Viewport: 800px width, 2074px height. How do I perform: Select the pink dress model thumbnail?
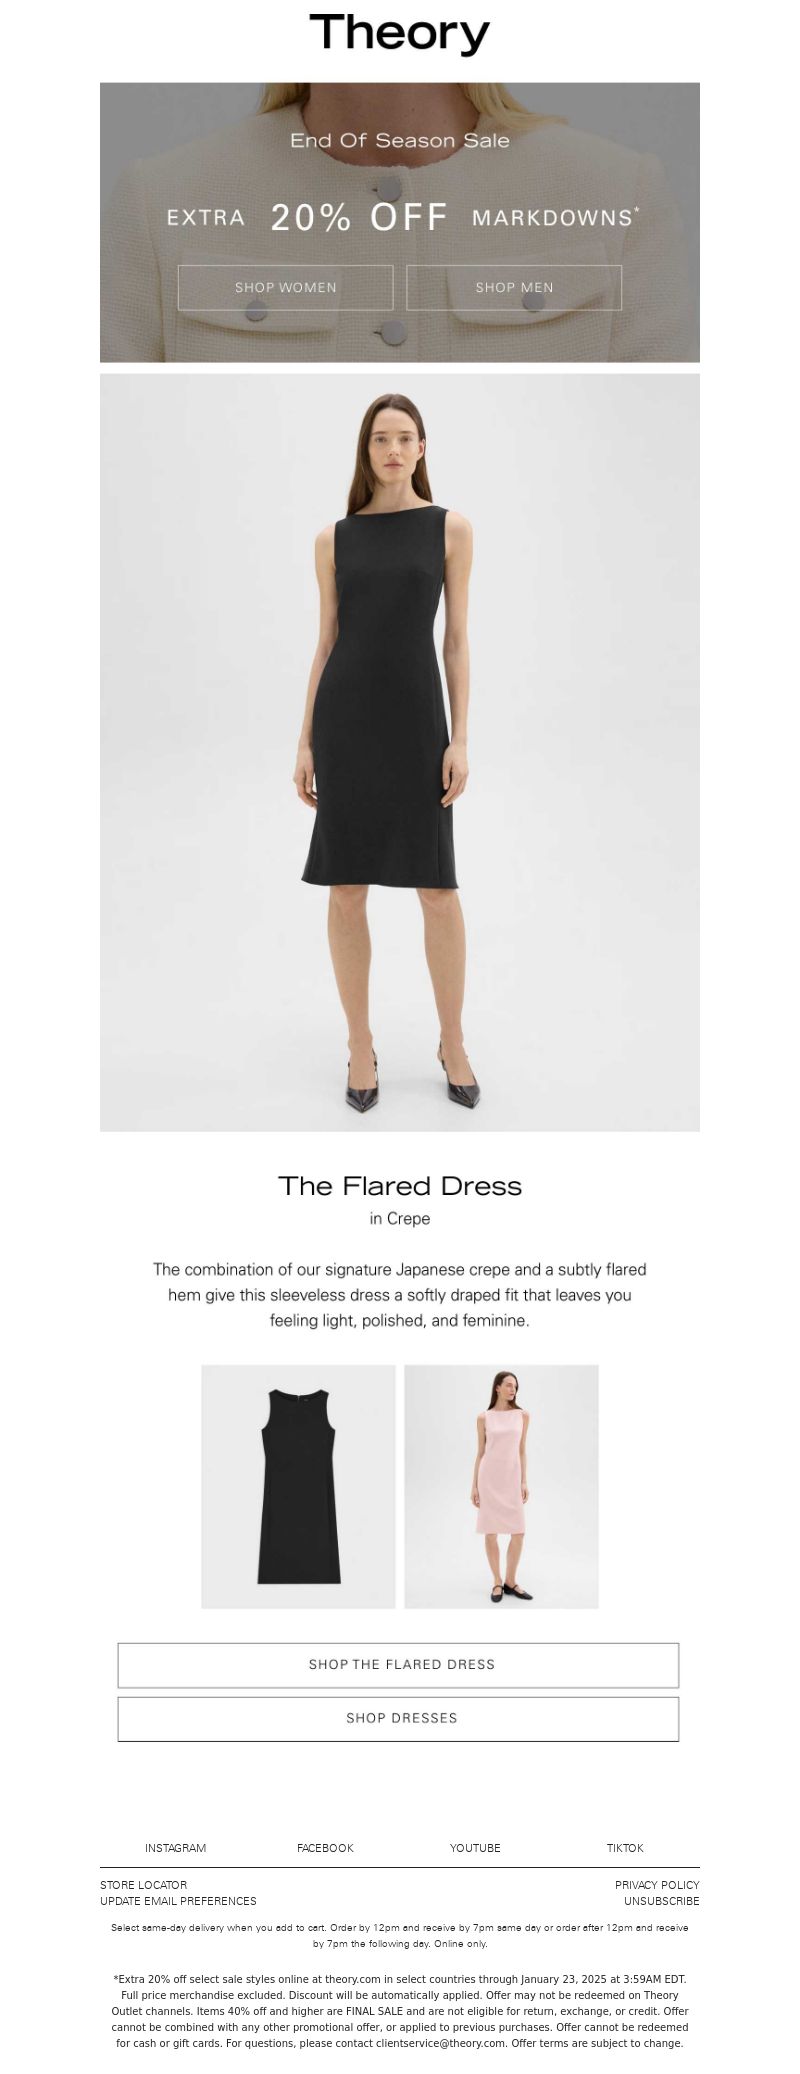coord(501,1486)
